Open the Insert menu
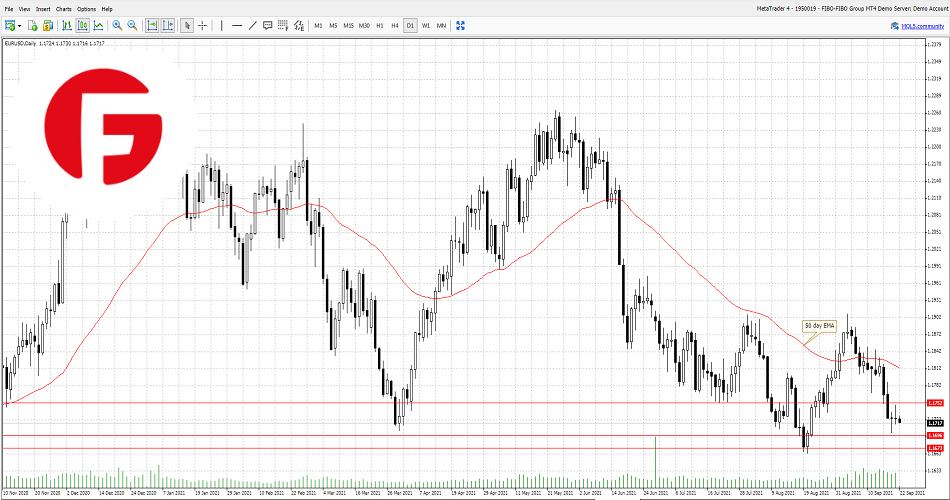The image size is (950, 500). pyautogui.click(x=43, y=8)
